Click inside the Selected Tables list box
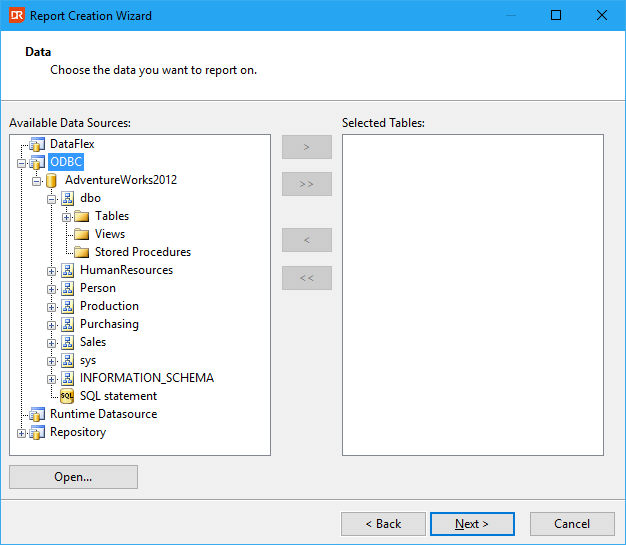This screenshot has width=626, height=545. click(x=473, y=295)
